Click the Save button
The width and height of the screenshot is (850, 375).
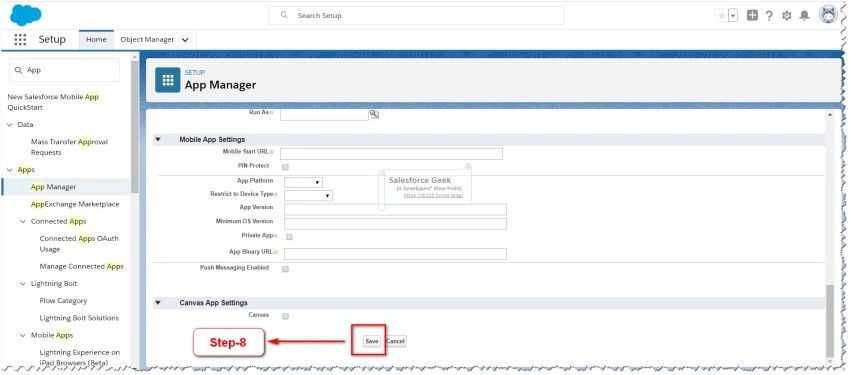(x=371, y=341)
